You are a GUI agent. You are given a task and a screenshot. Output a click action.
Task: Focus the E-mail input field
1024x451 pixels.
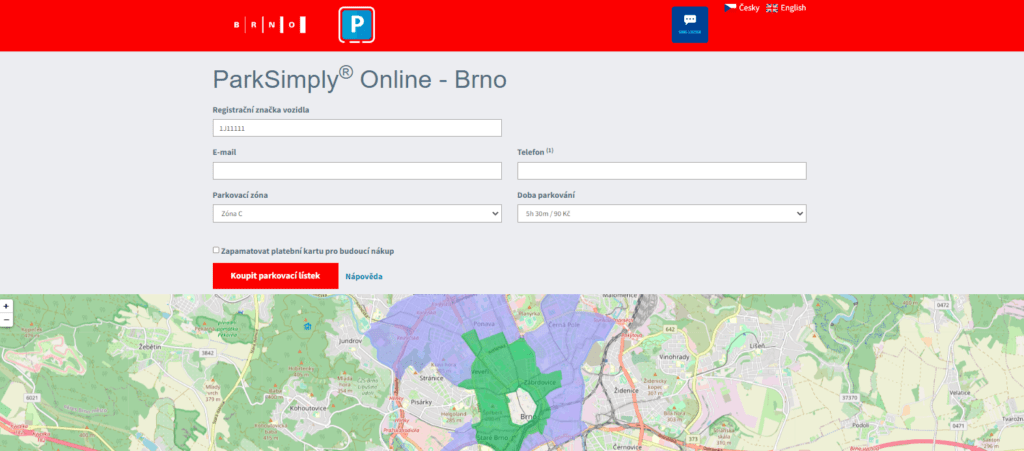tap(357, 171)
